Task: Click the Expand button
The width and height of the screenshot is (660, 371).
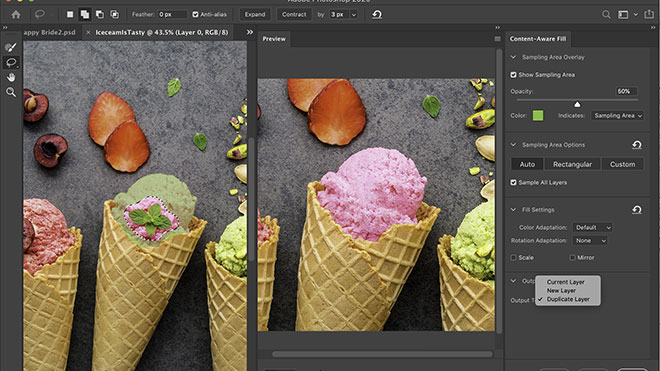Action: 255,15
